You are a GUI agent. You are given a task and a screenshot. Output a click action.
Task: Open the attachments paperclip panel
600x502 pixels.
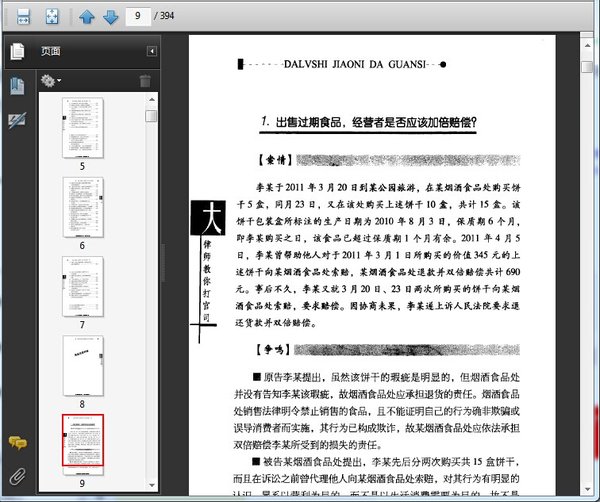[16, 473]
